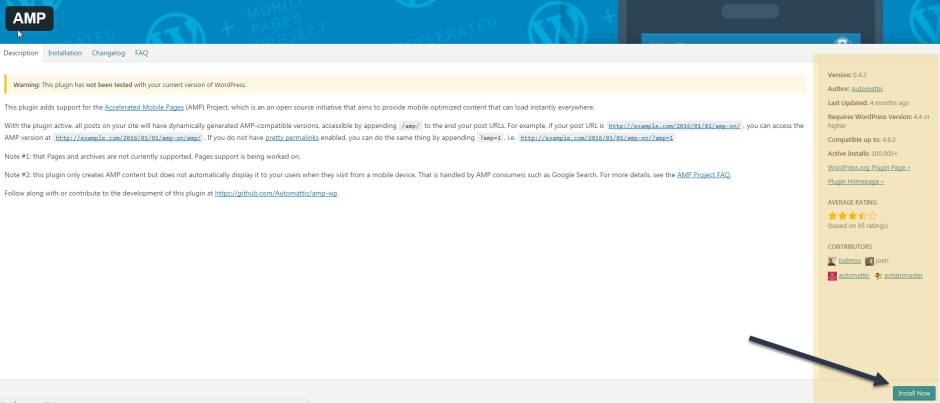Switch to the Installation tab
This screenshot has width=940, height=403.
coord(65,53)
